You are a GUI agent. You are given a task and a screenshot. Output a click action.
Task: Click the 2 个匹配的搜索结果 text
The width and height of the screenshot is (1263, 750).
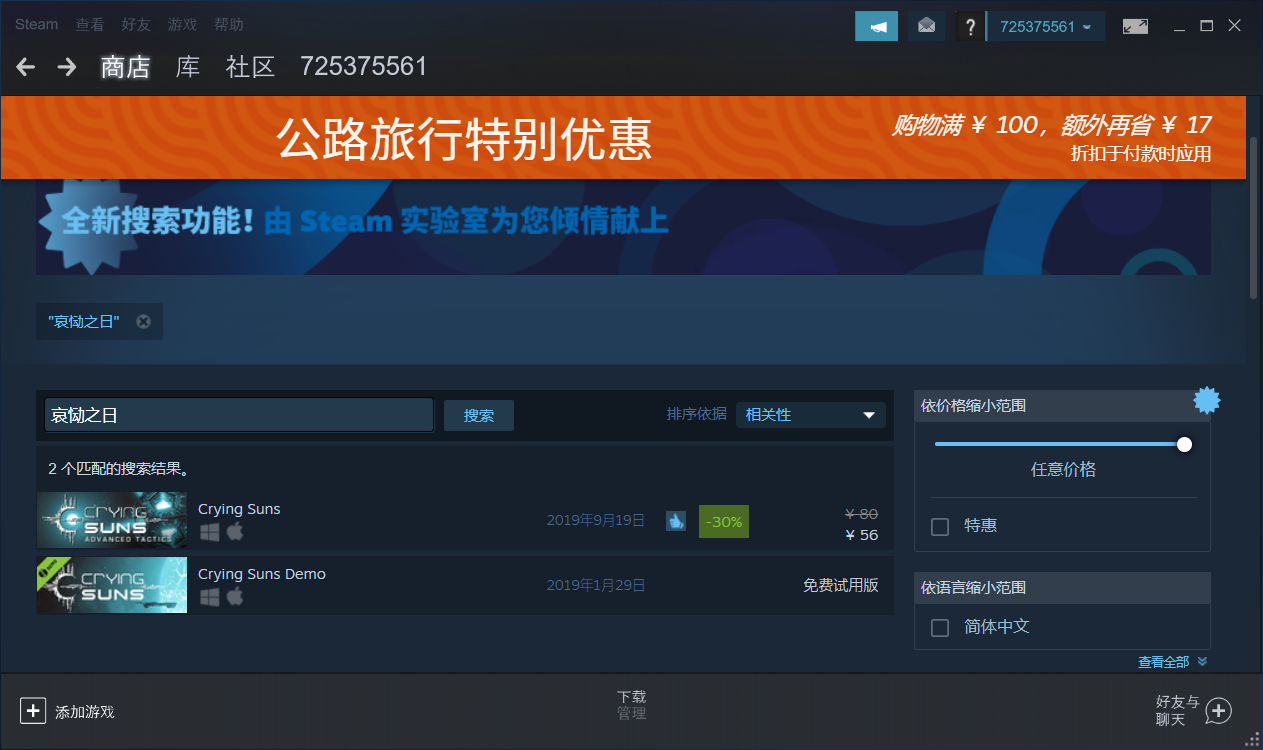[119, 468]
